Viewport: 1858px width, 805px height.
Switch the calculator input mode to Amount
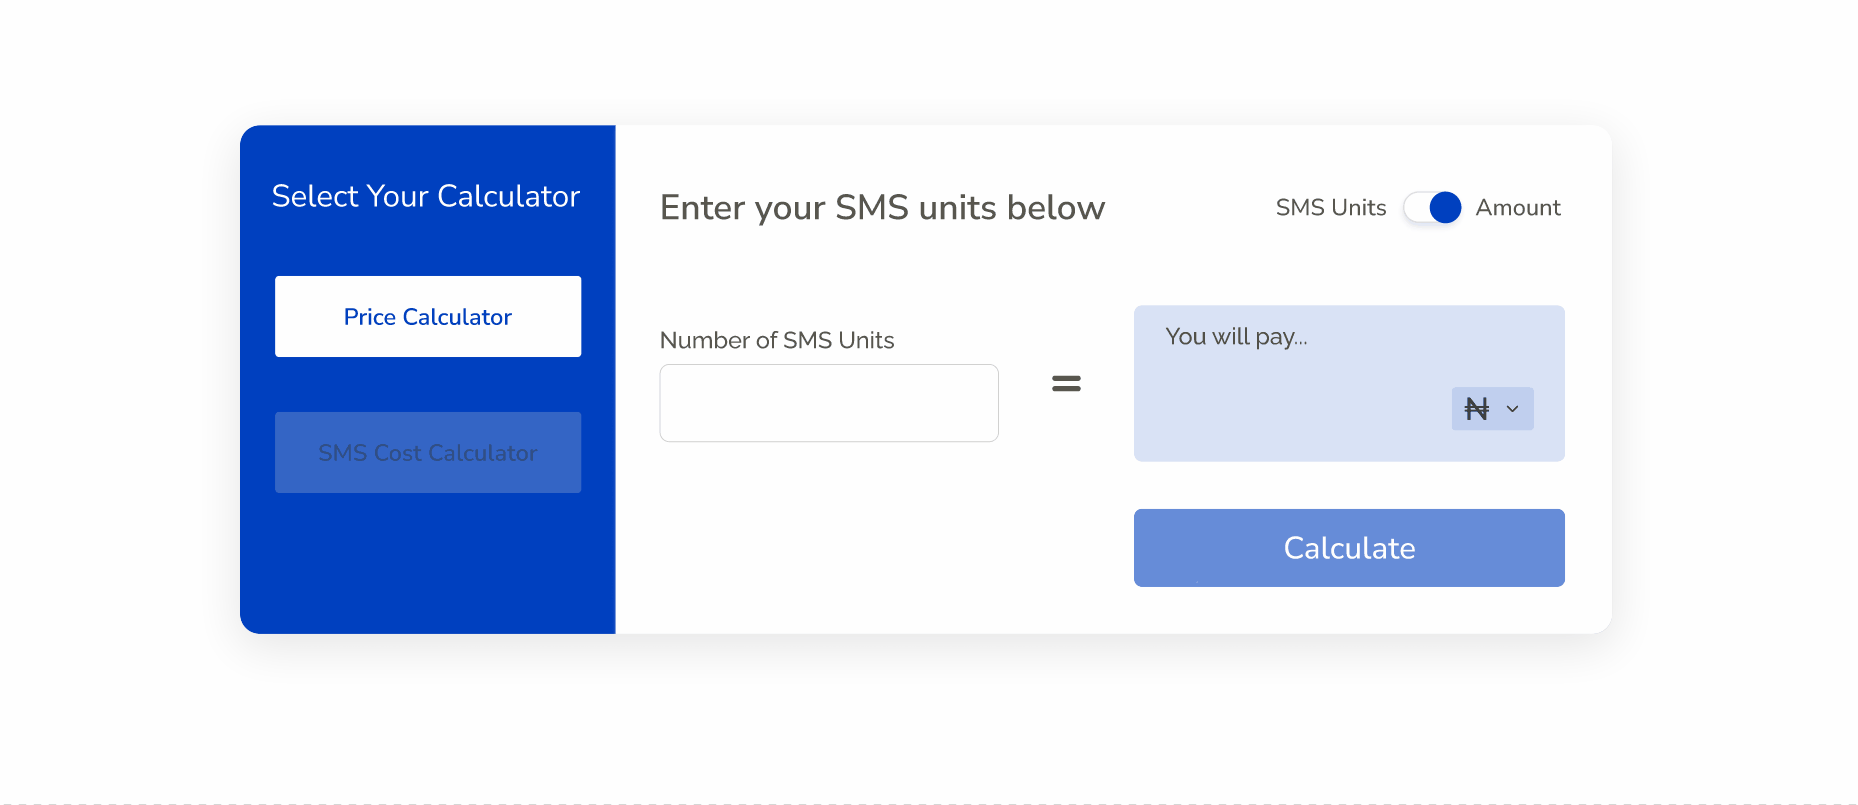coord(1432,207)
